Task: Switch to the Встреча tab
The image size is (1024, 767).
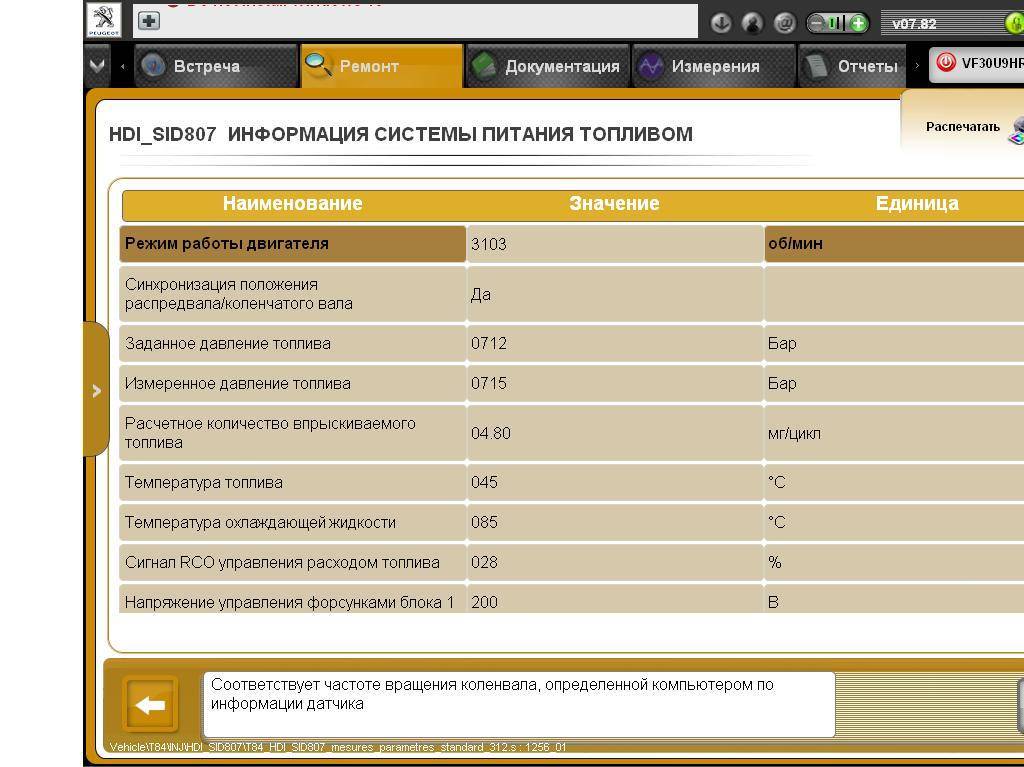Action: click(206, 67)
